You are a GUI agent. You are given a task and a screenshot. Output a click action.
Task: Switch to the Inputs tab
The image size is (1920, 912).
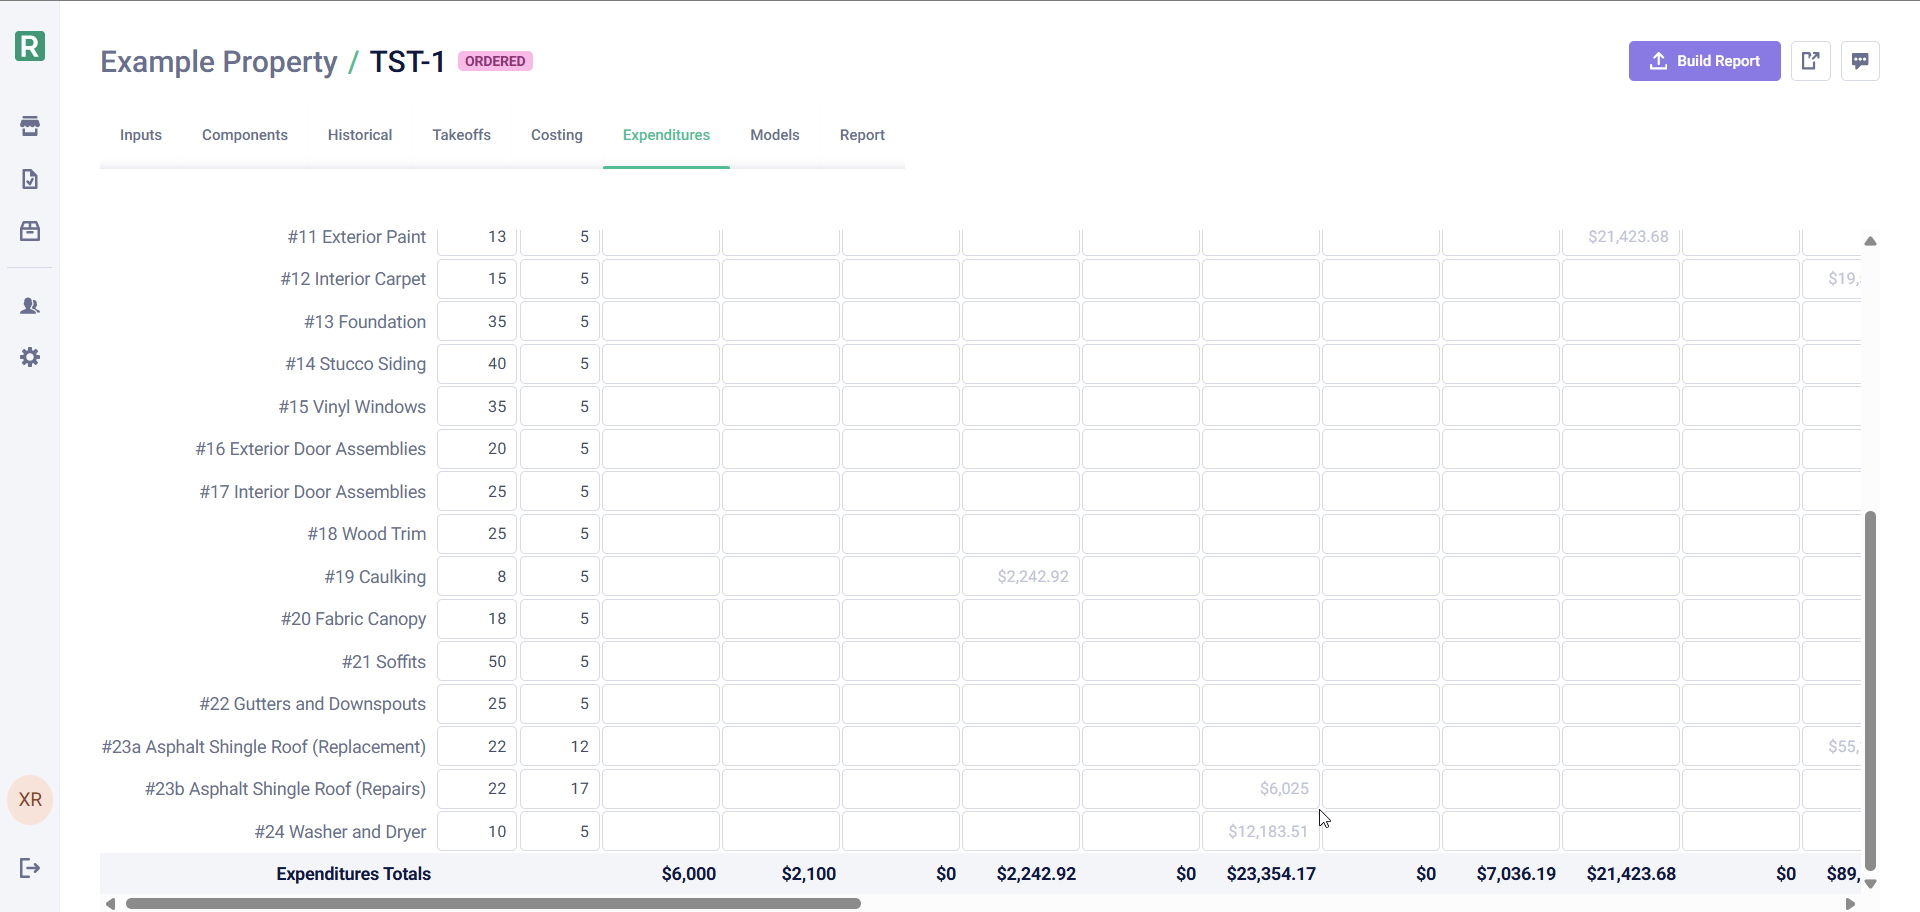(140, 135)
